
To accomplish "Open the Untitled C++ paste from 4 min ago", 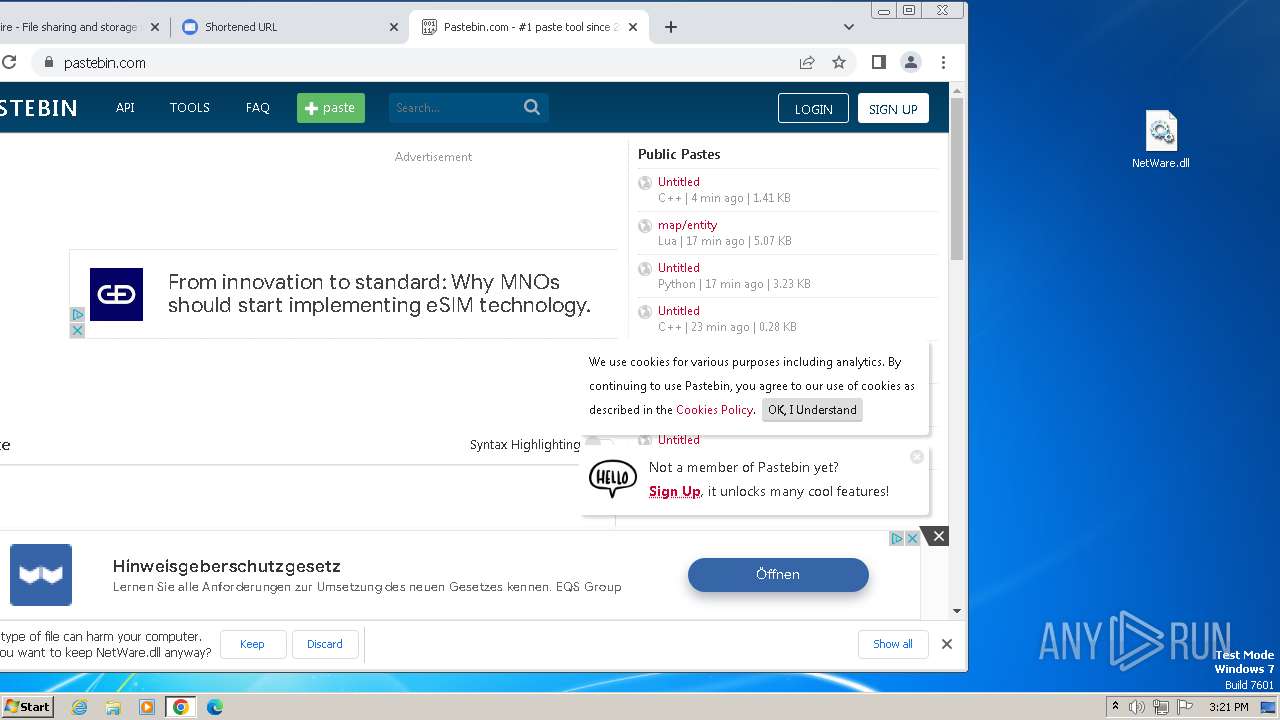I will pyautogui.click(x=678, y=182).
